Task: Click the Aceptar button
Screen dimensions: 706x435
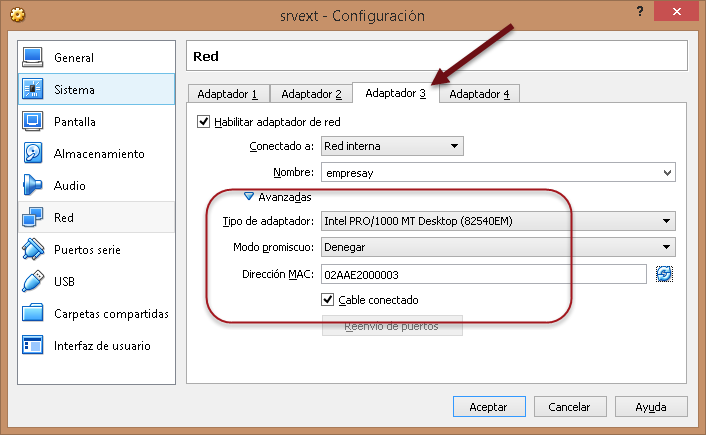Action: pos(488,407)
